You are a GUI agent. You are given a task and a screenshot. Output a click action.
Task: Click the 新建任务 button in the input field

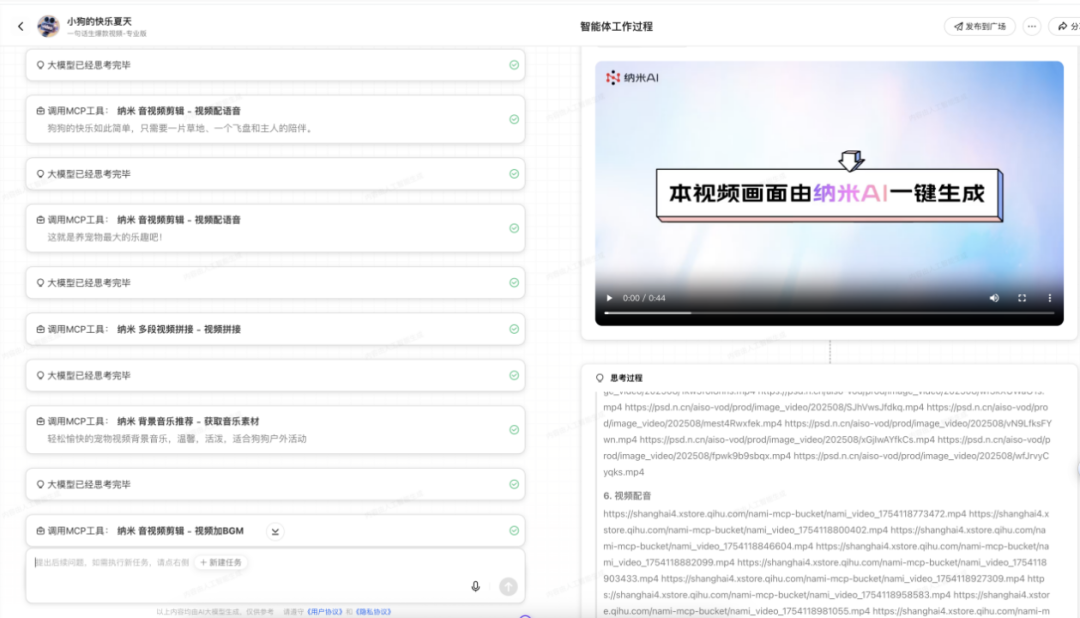click(221, 563)
